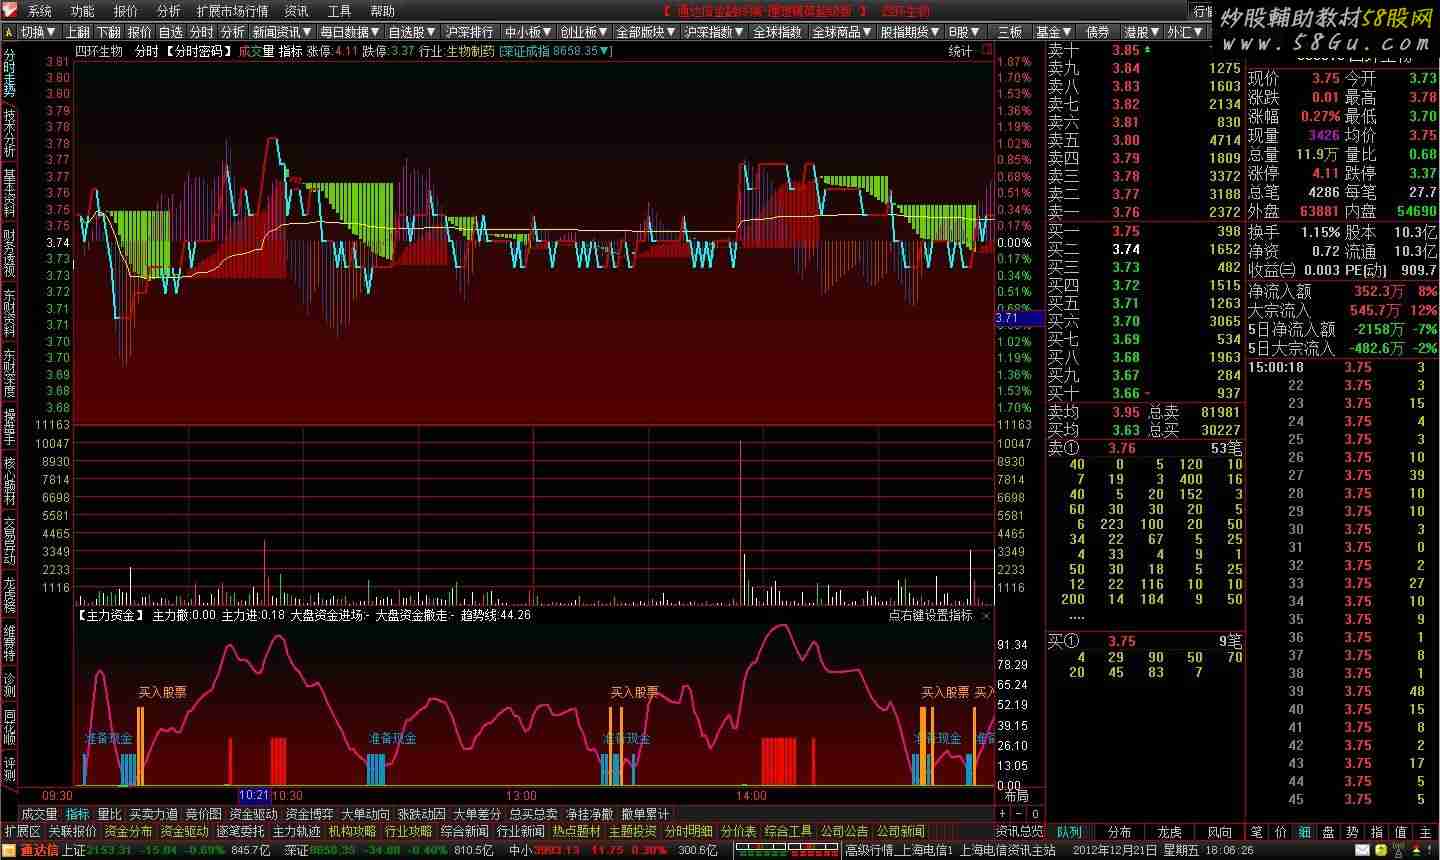Select the 笔 tab in right panel
This screenshot has height=860, width=1440.
(1257, 832)
